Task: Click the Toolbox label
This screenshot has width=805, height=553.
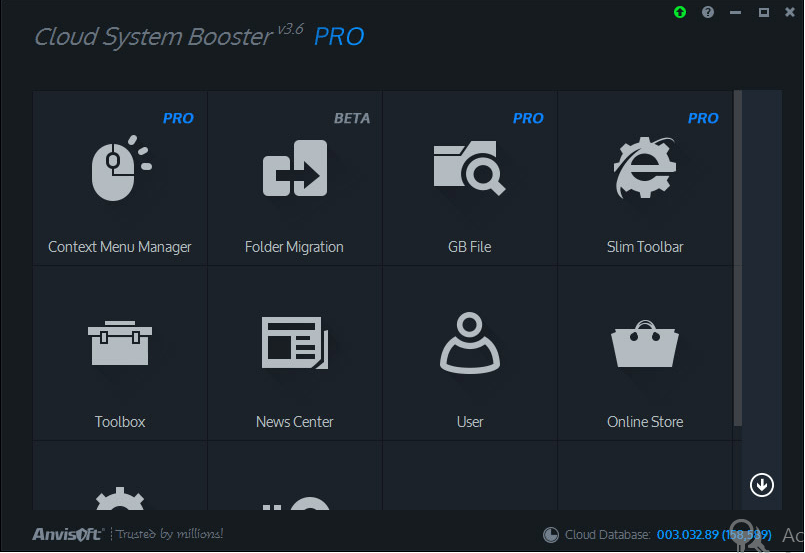Action: pyautogui.click(x=120, y=422)
